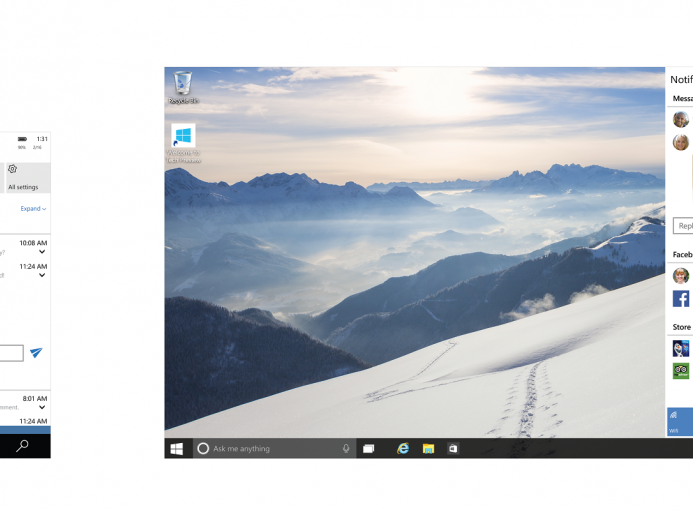Image resolution: width=693 pixels, height=510 pixels.
Task: Launch Internet Explorer from the taskbar
Action: 403,449
